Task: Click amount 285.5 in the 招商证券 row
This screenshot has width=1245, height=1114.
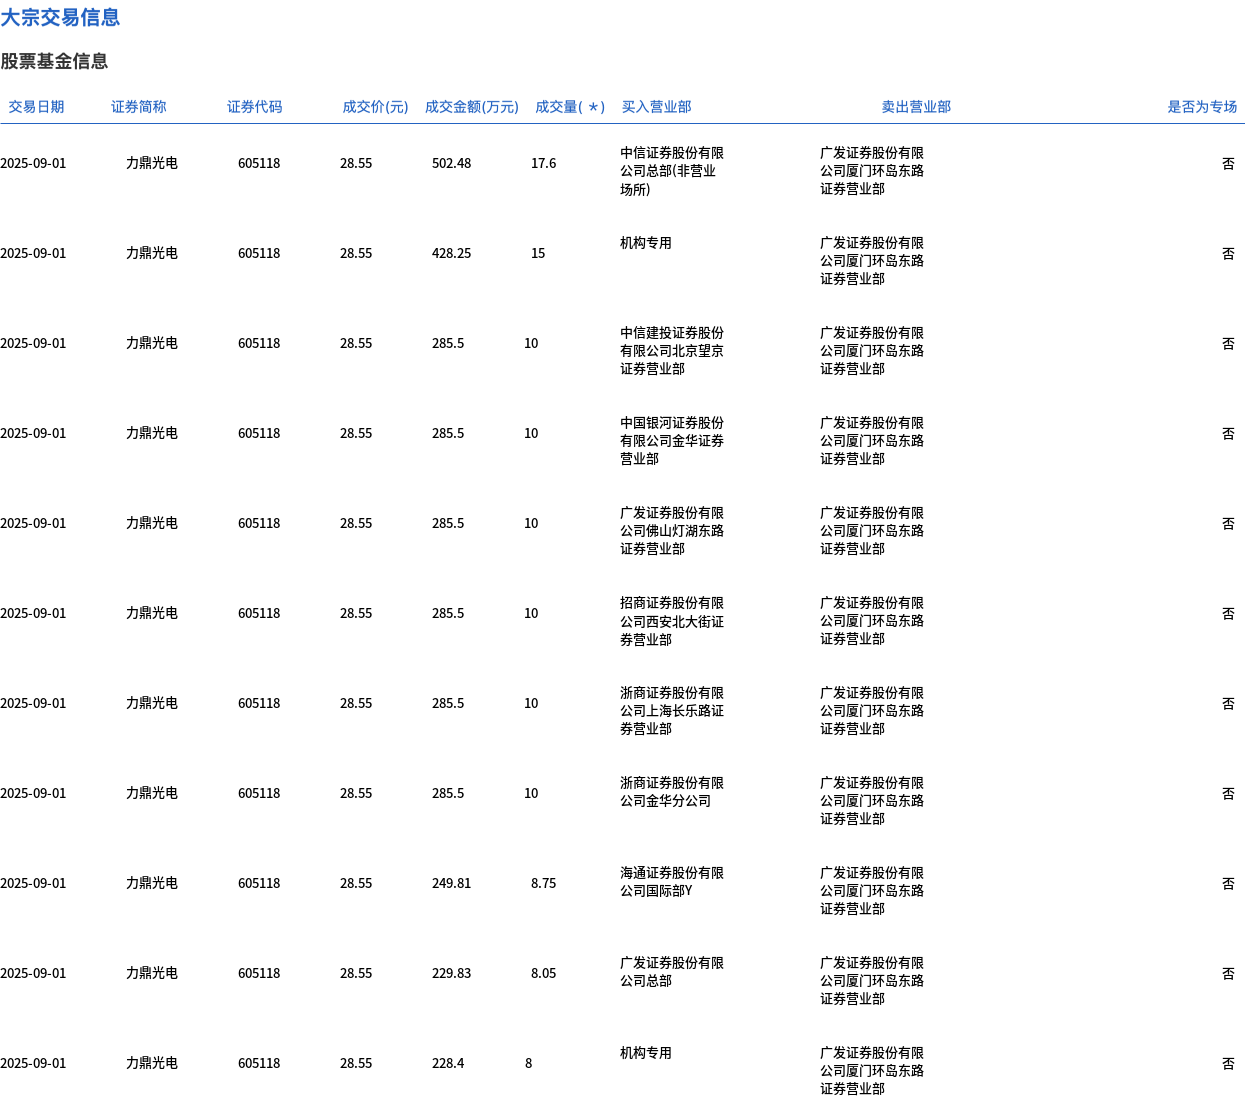Action: [448, 613]
